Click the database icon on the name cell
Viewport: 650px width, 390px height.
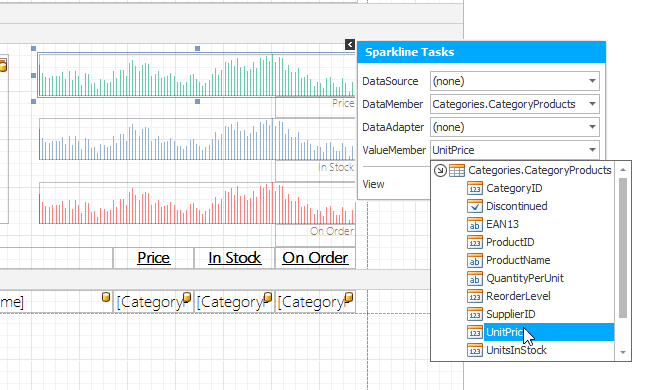[106, 297]
